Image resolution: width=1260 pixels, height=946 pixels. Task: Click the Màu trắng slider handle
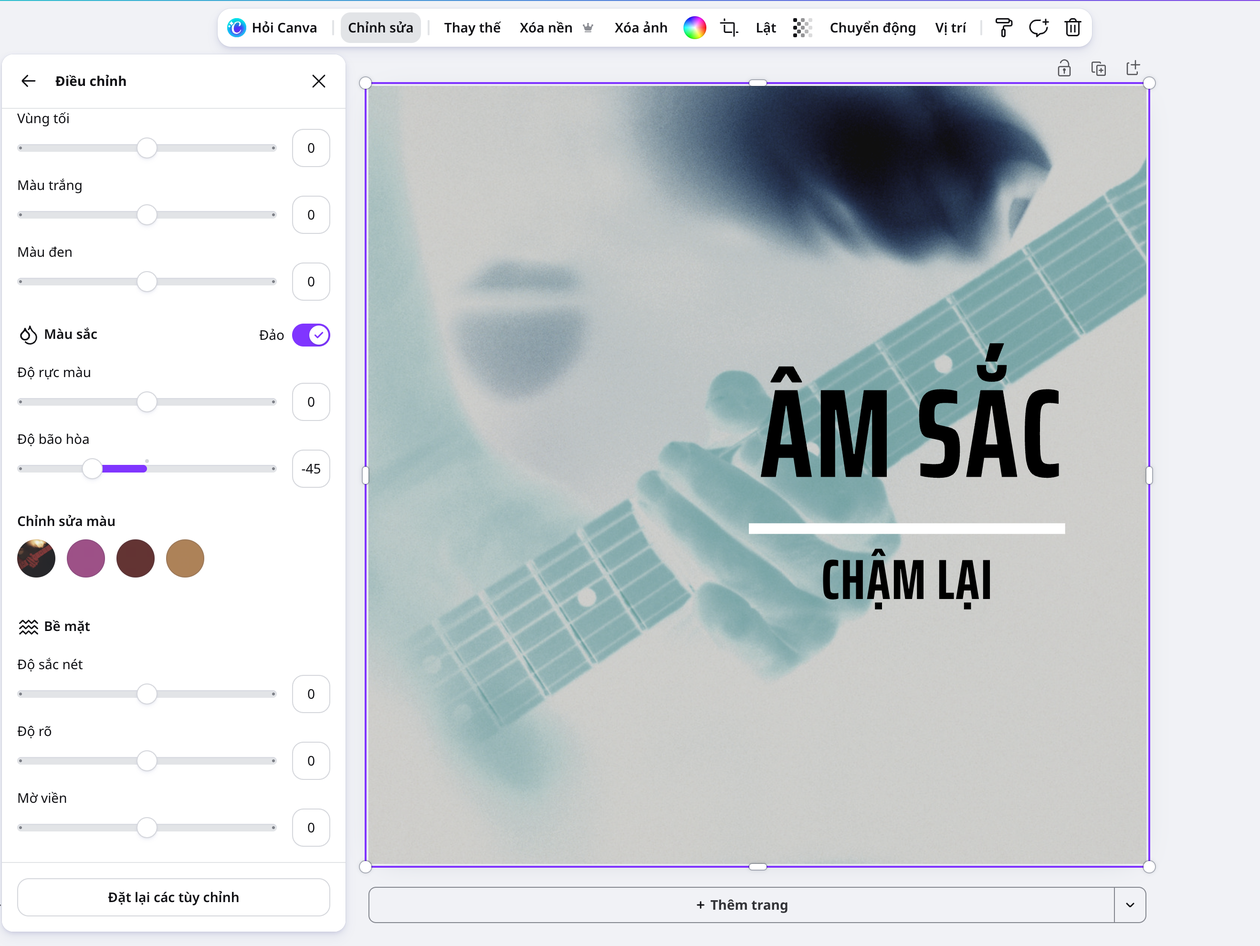[x=147, y=215]
